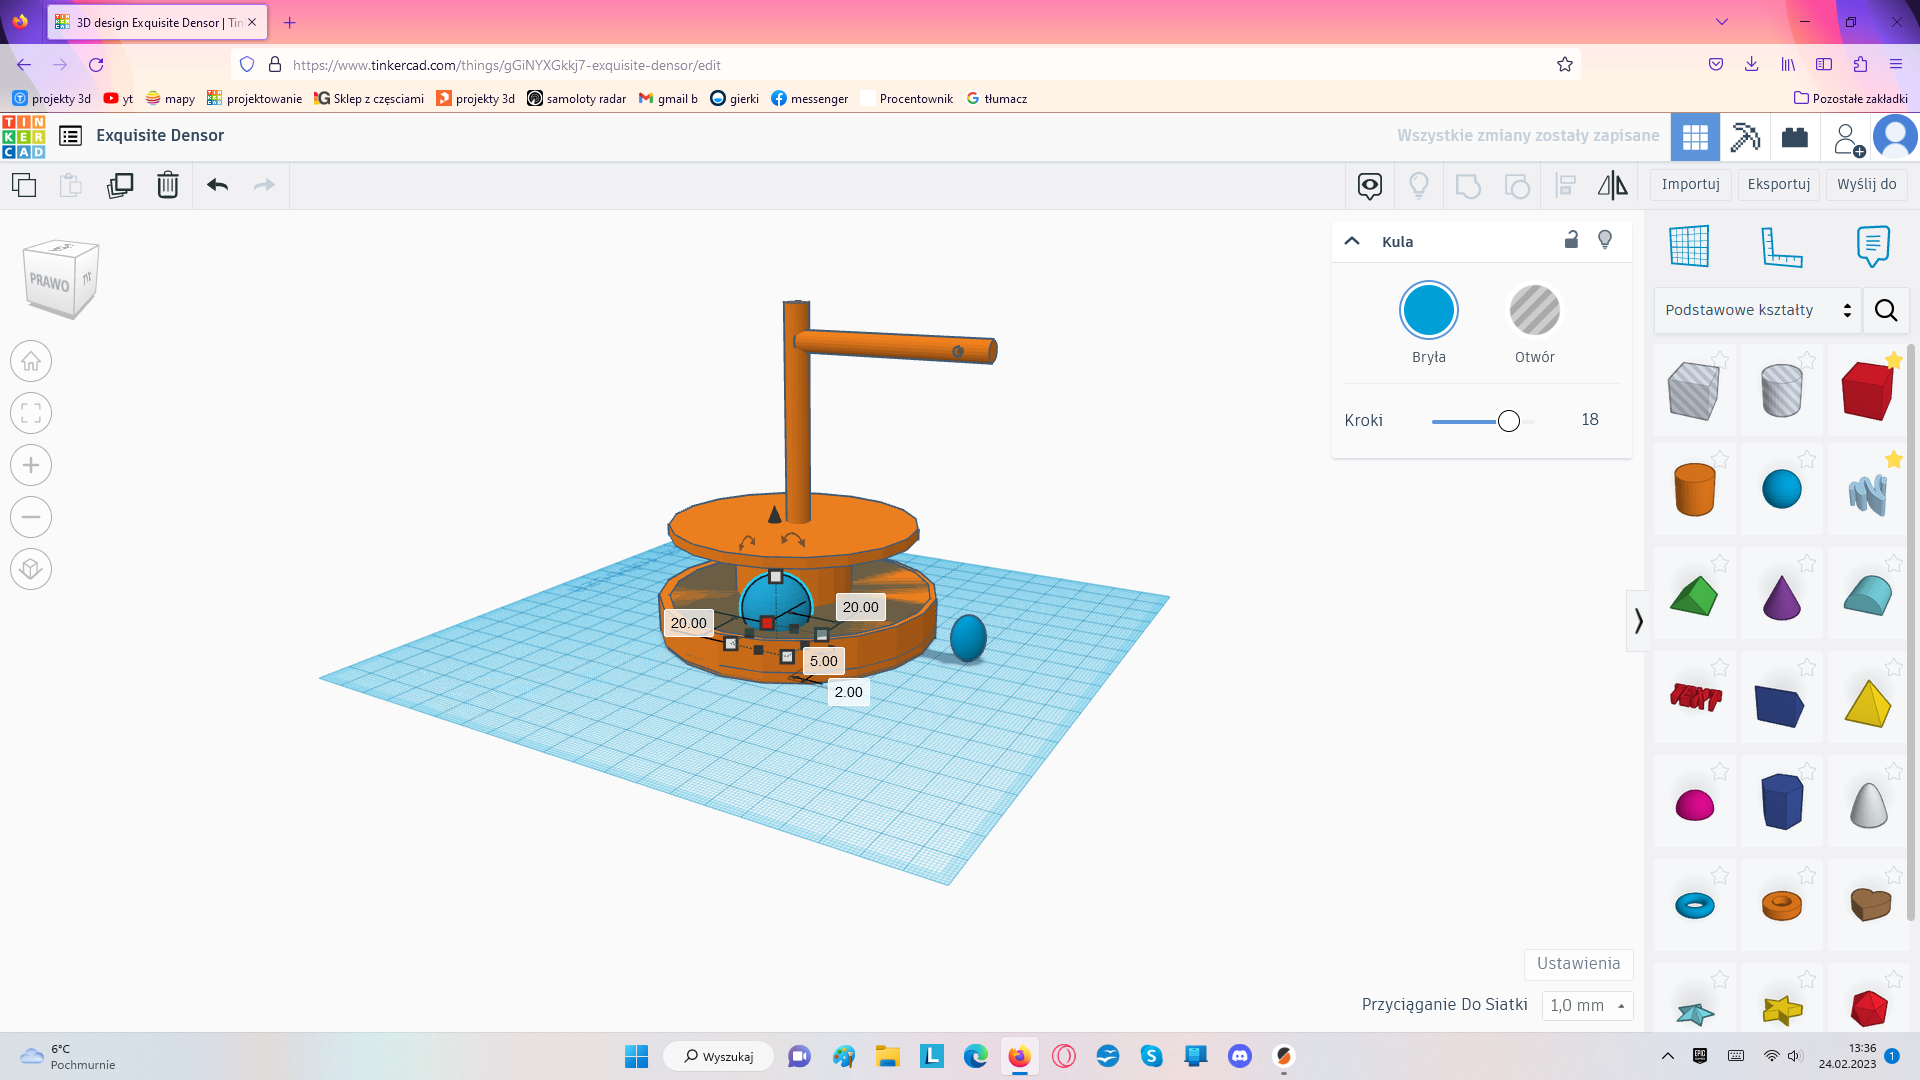Open the Bricks mode
The image size is (1920, 1080).
click(1795, 137)
